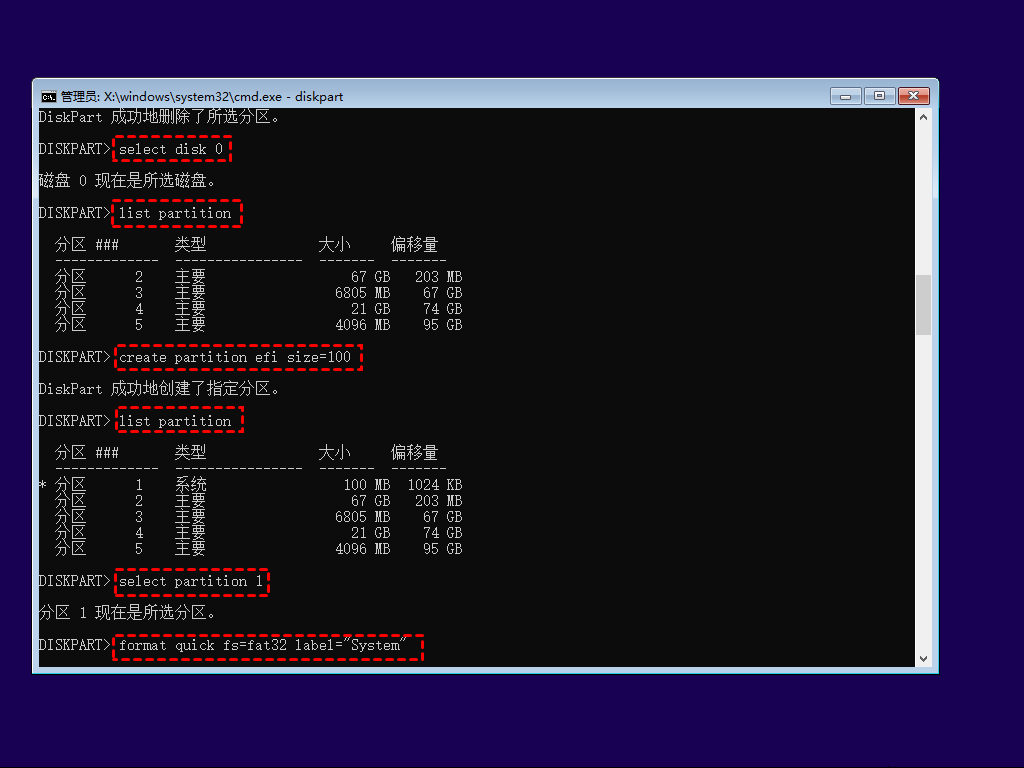Click the "create partition efi size=100" command
The height and width of the screenshot is (768, 1024).
tap(236, 357)
